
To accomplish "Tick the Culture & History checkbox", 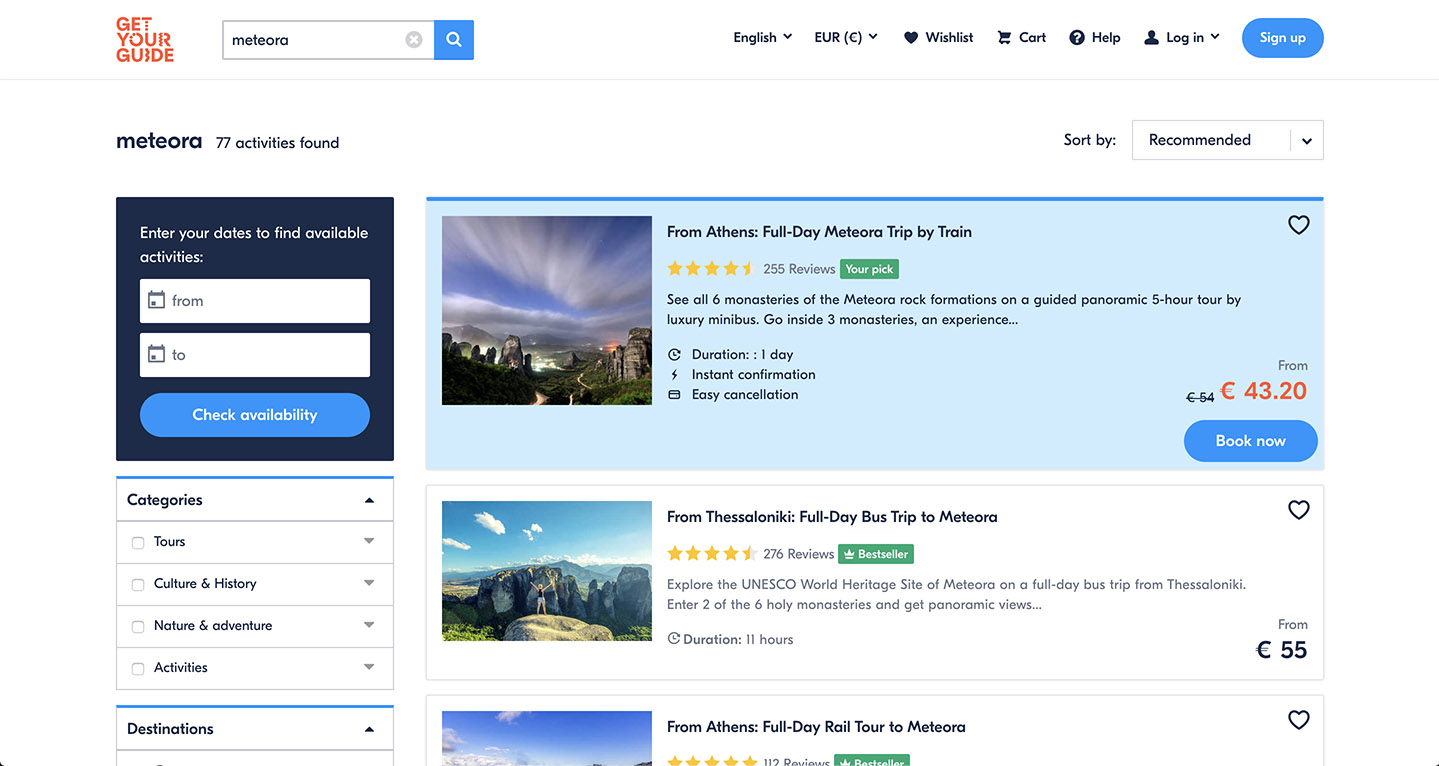I will click(x=138, y=585).
